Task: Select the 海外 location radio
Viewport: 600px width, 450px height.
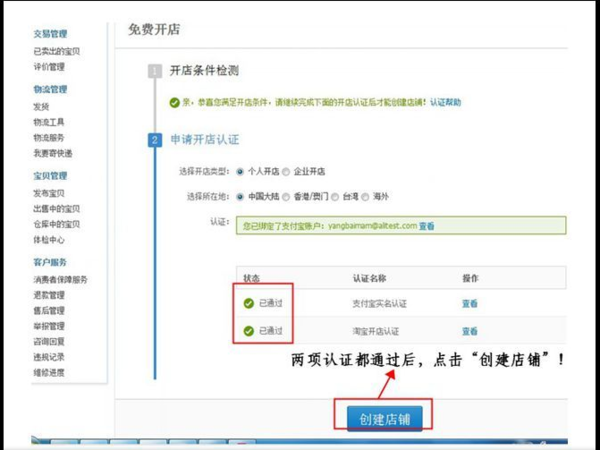Action: click(365, 197)
